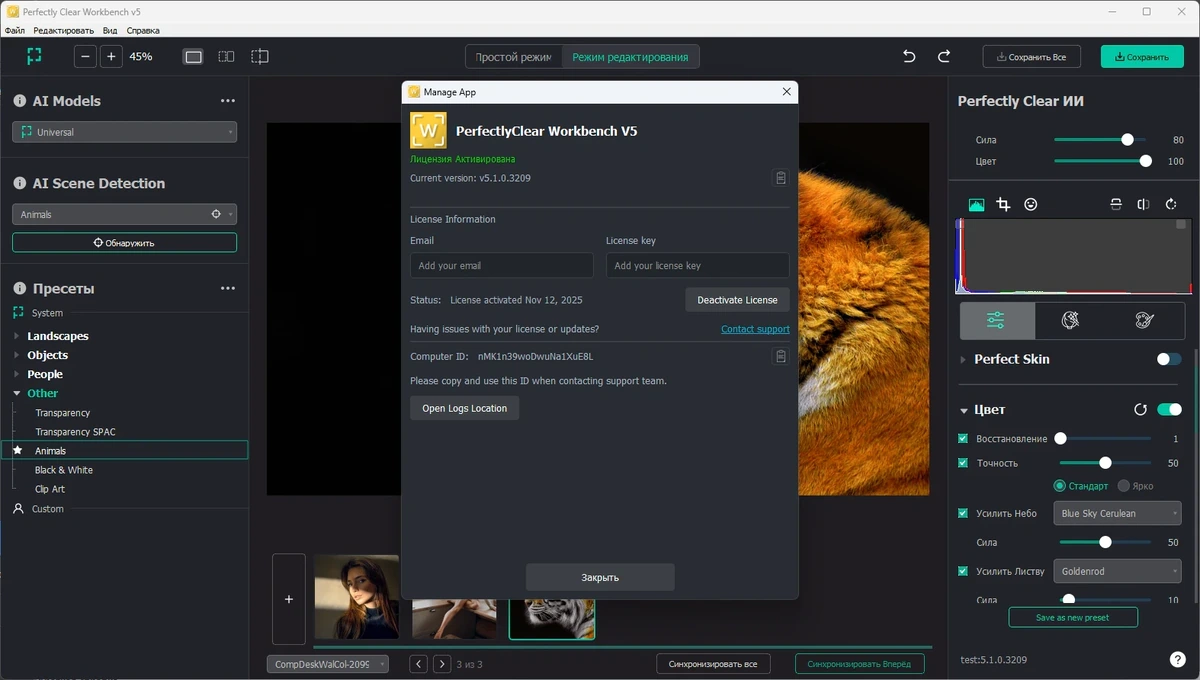Open Presets three-dot menu
1200x680 pixels.
[228, 289]
